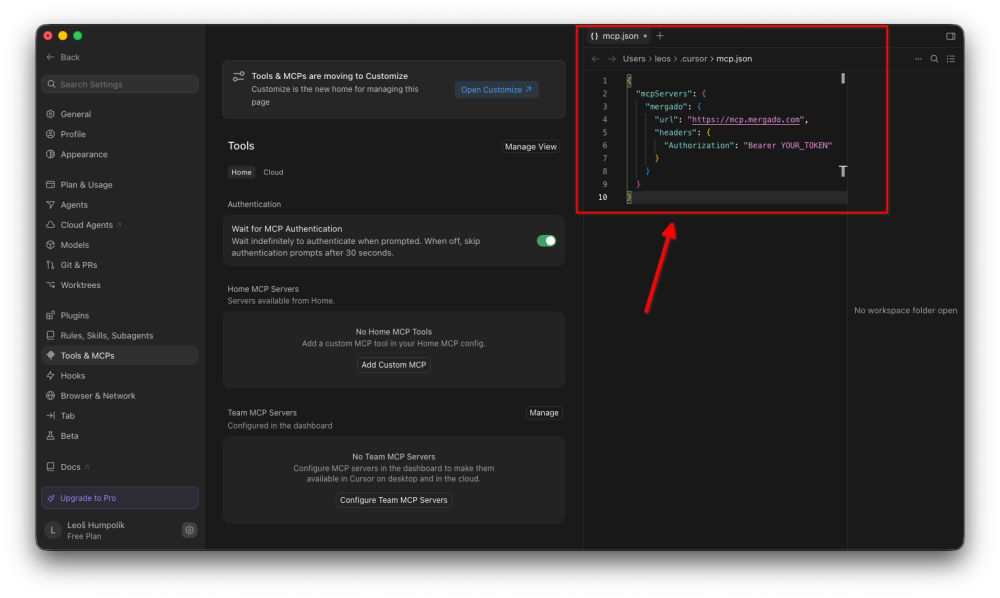Navigate forward with the editor right arrow

[612, 59]
